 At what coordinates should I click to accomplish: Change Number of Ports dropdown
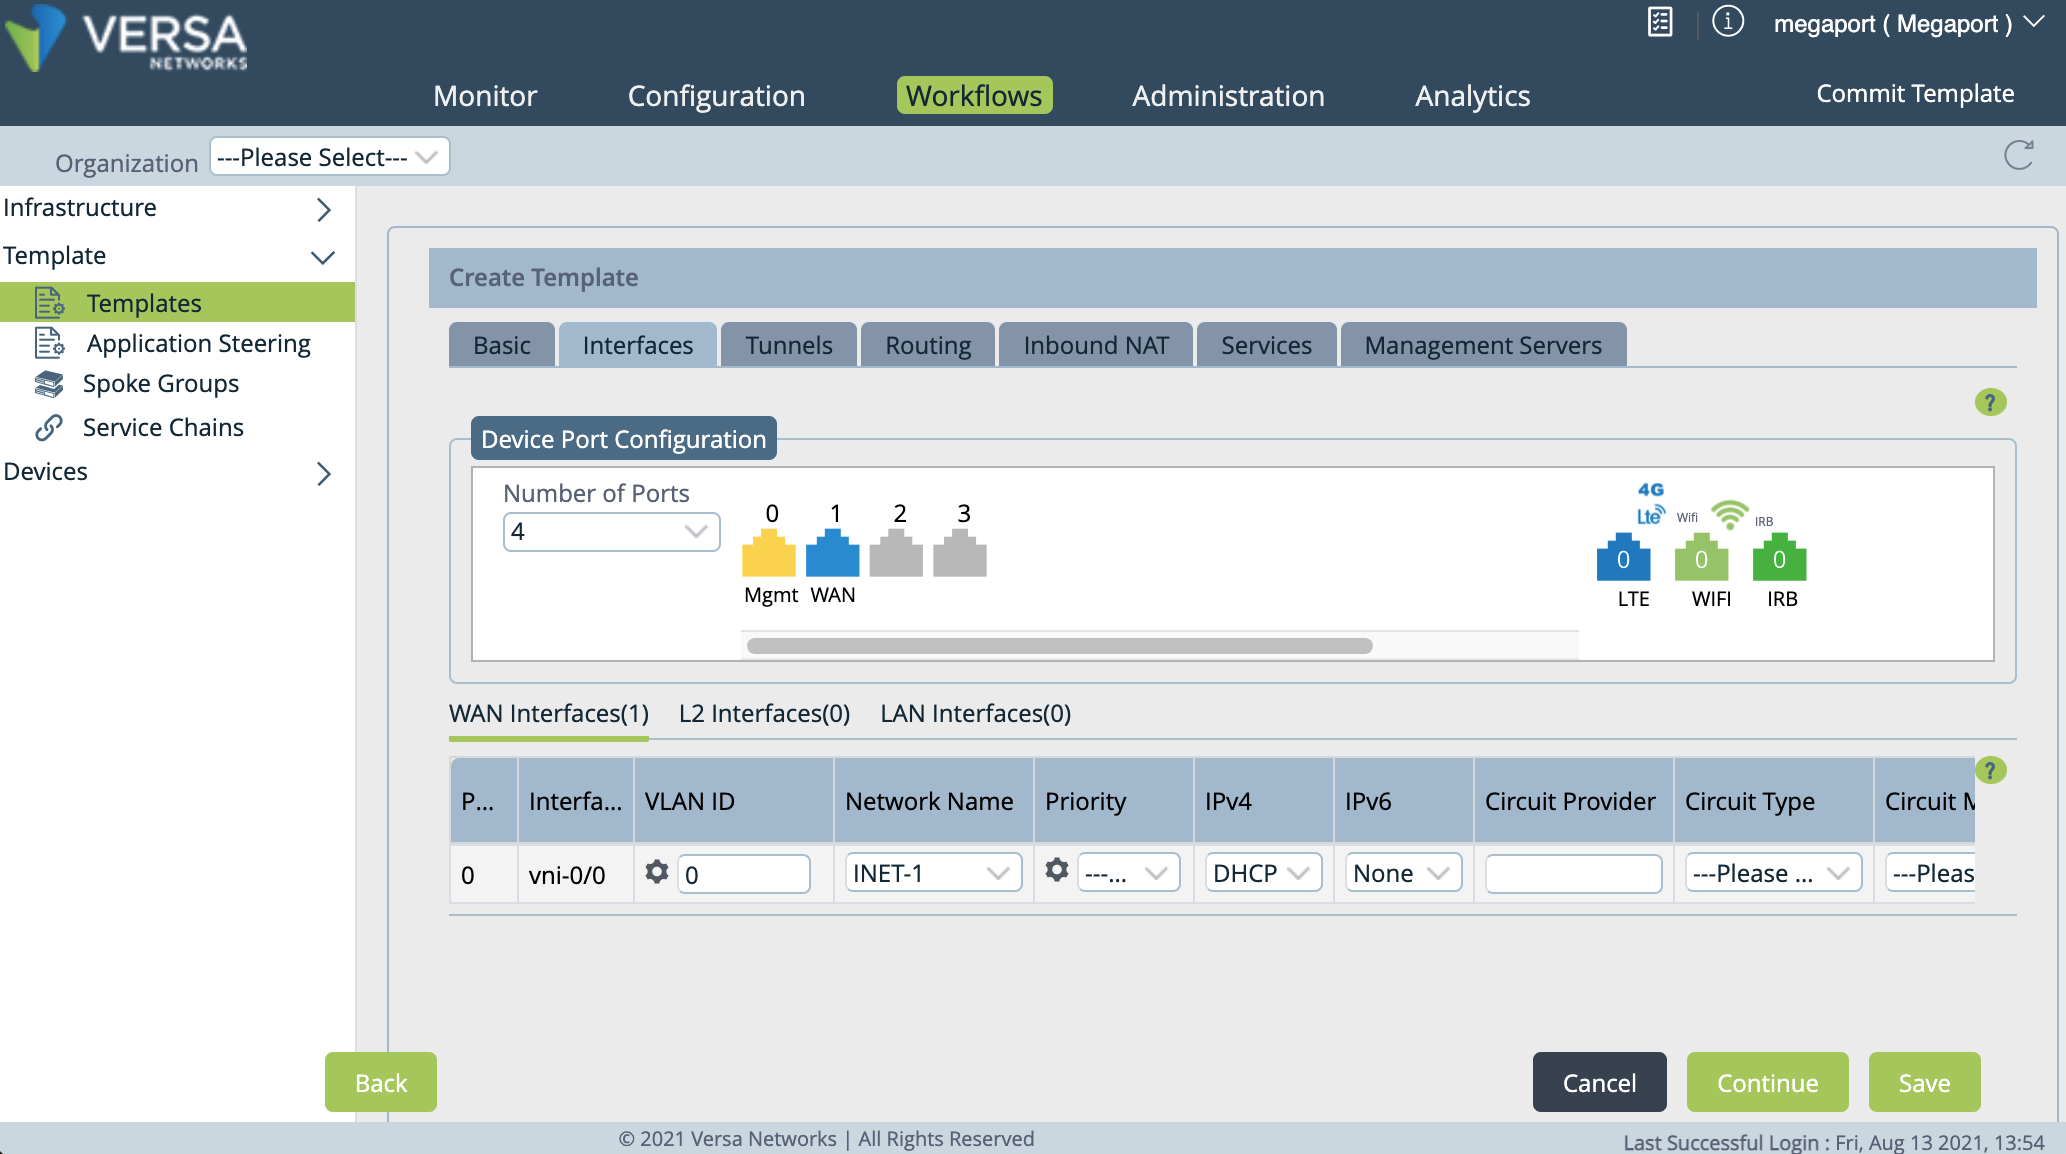(611, 531)
